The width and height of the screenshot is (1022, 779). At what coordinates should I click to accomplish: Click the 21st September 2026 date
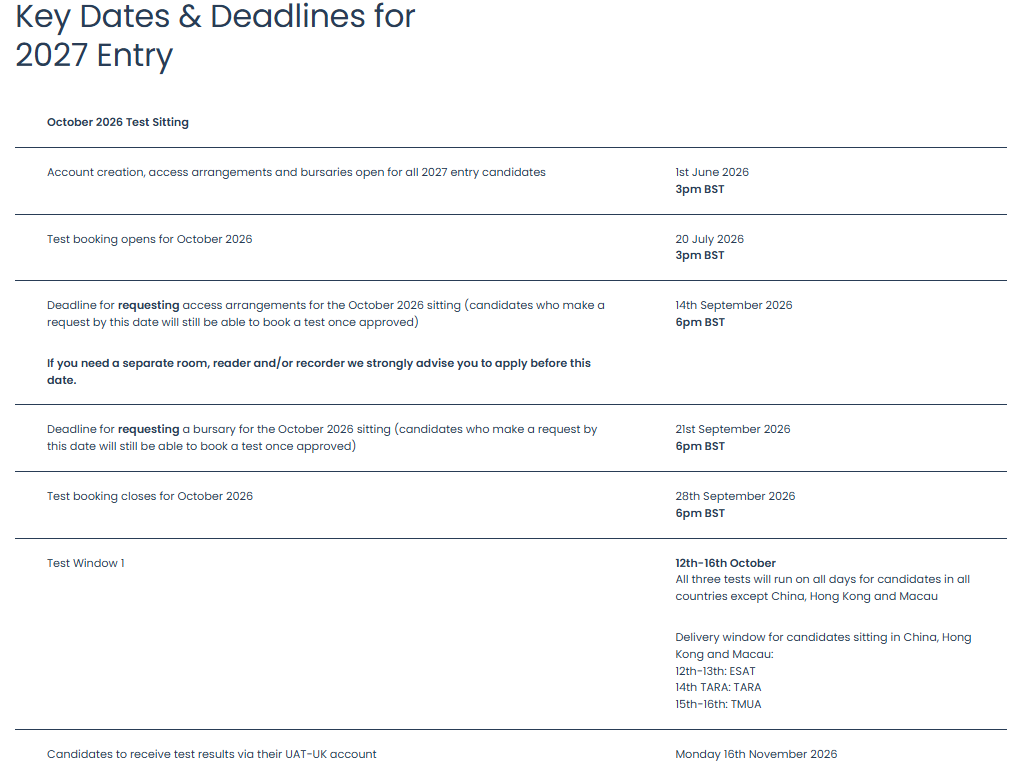tap(733, 429)
